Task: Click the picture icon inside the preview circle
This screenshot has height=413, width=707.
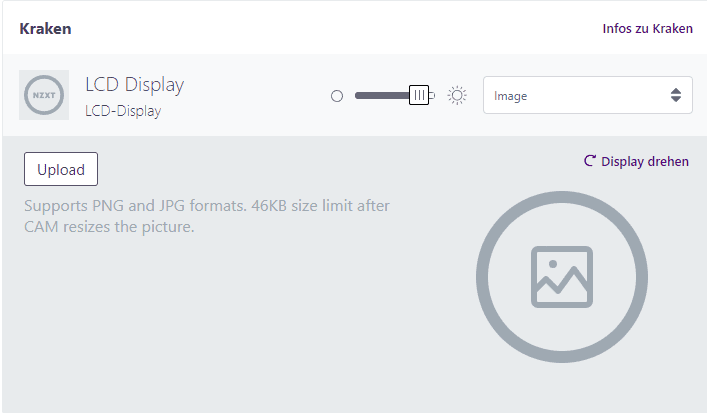Action: pyautogui.click(x=562, y=277)
